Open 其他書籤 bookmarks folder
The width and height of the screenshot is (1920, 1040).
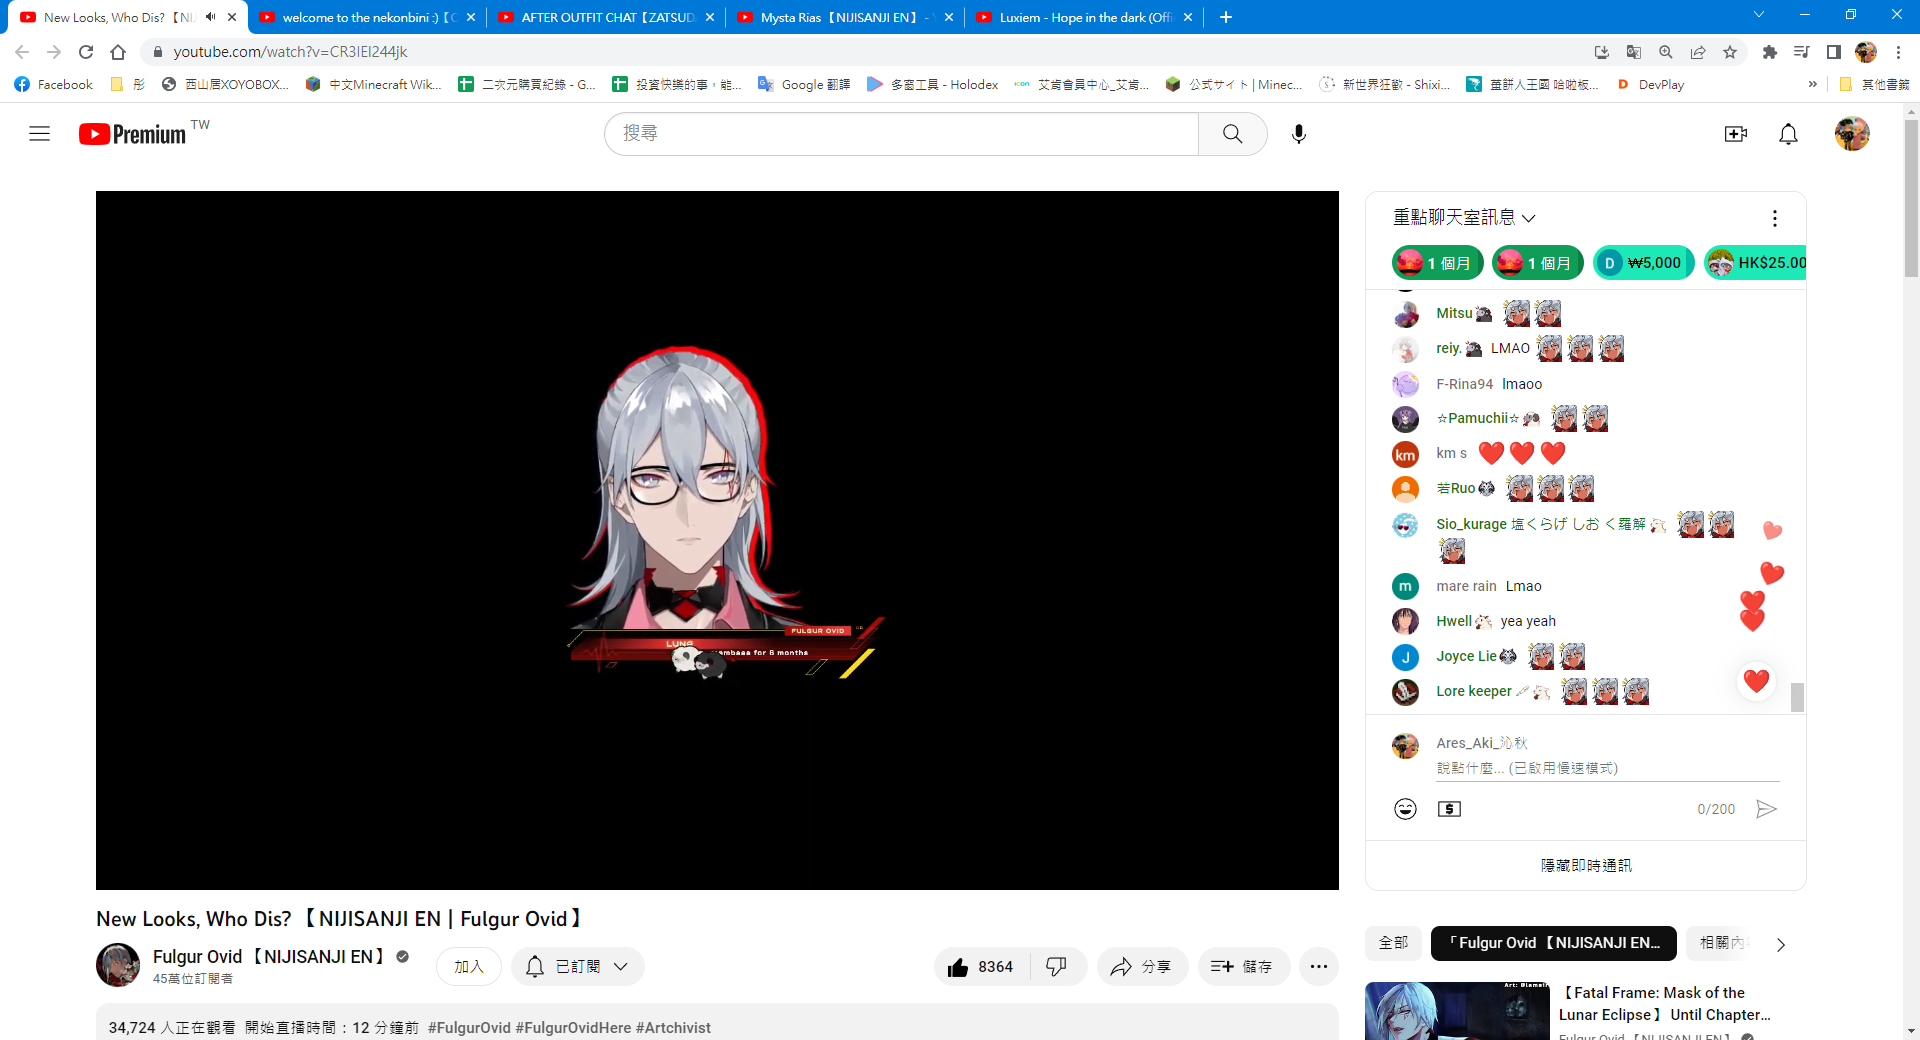click(x=1874, y=85)
